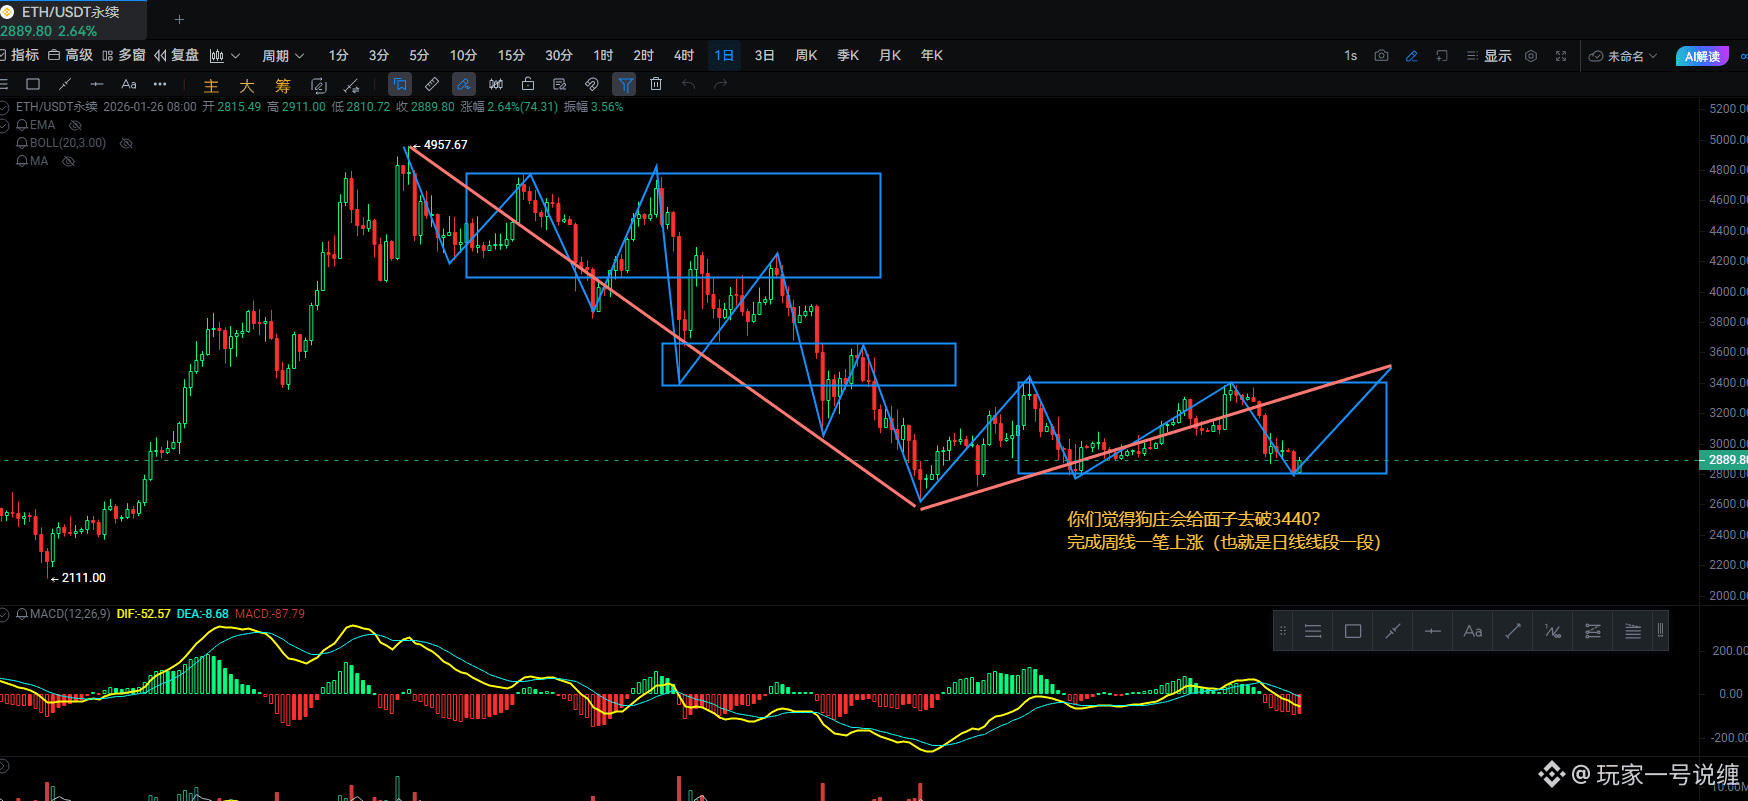Select the Aa text tool in floating toolbar
Image resolution: width=1748 pixels, height=801 pixels.
click(1473, 631)
